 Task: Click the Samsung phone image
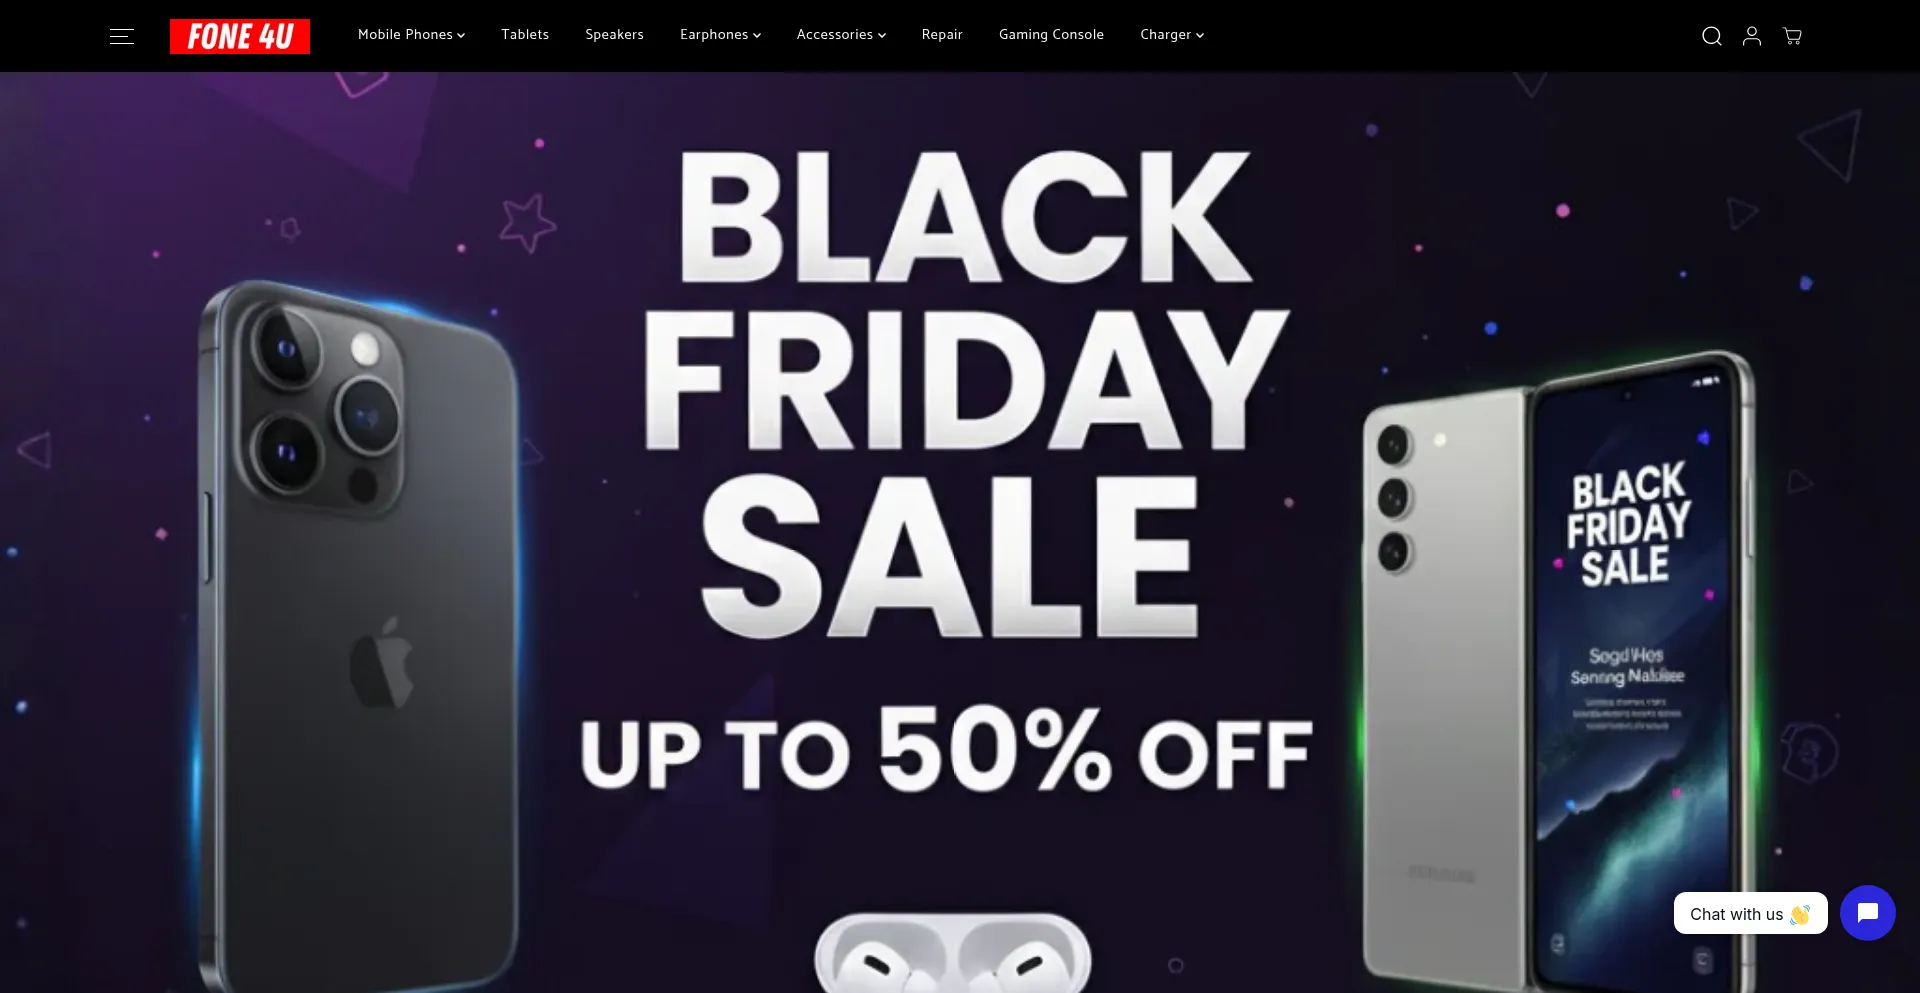point(1558,672)
